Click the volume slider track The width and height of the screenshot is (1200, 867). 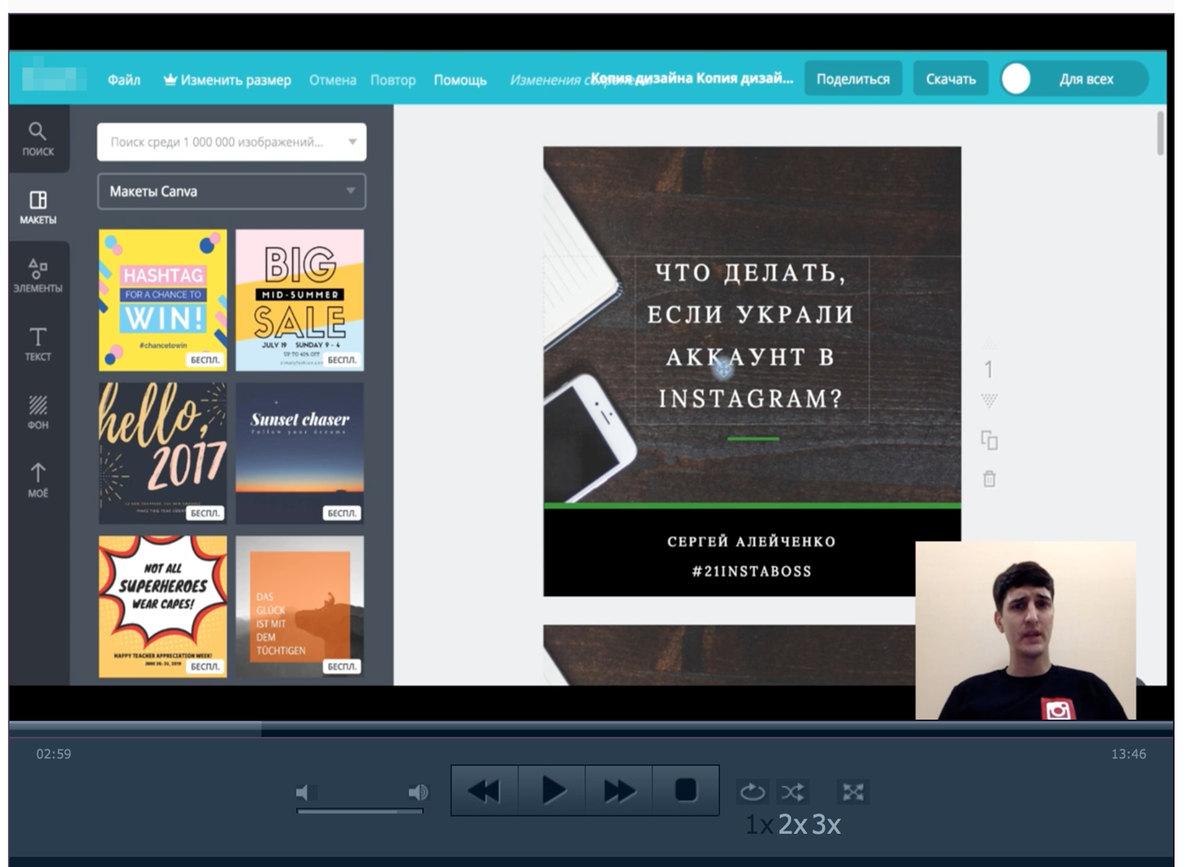(x=360, y=811)
